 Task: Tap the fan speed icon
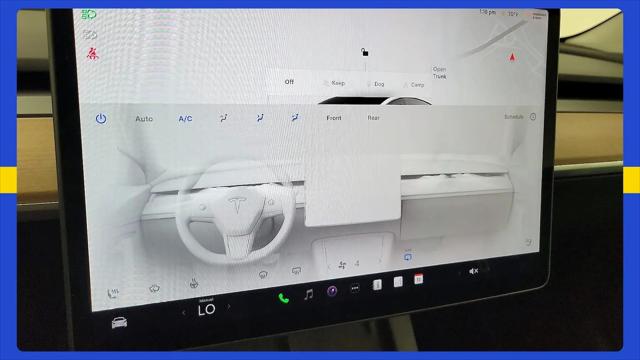coord(342,265)
